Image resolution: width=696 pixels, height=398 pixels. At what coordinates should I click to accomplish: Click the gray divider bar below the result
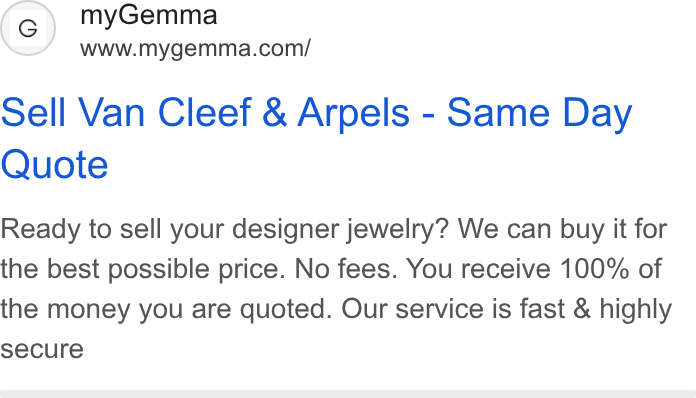click(348, 394)
